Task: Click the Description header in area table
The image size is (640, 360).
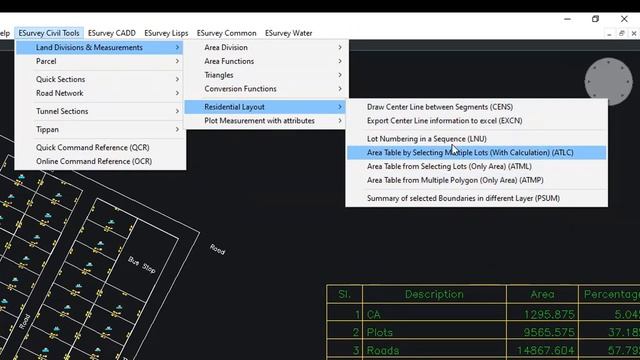Action: click(434, 294)
